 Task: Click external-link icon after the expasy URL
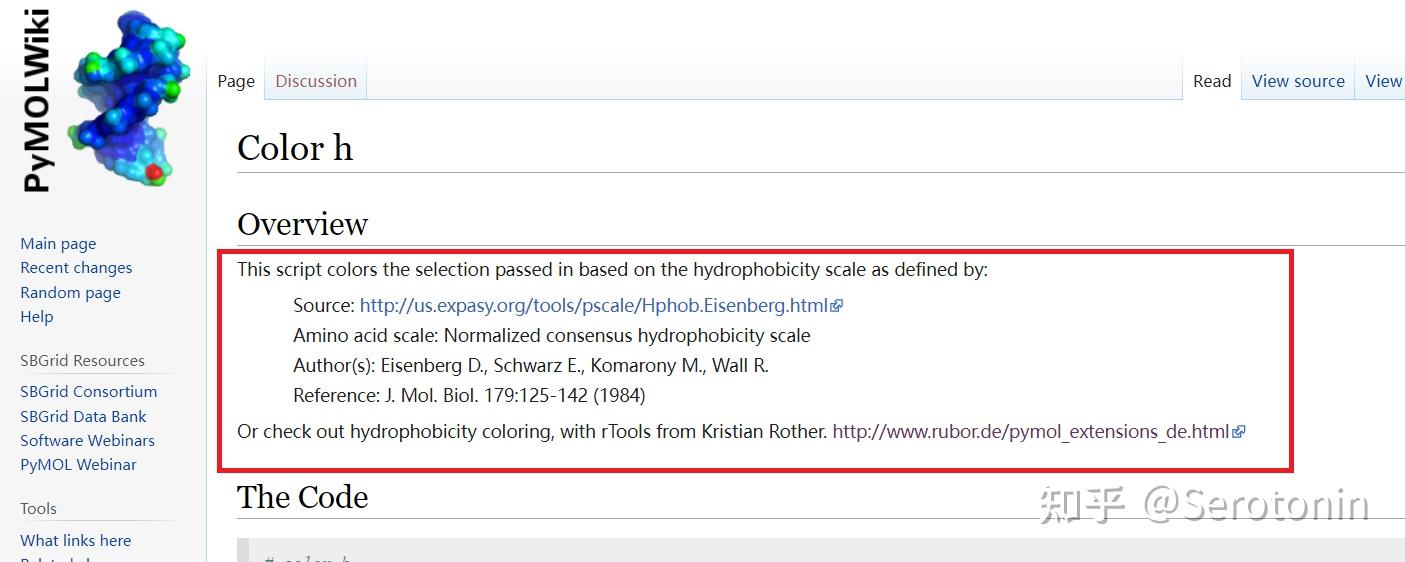click(x=837, y=306)
